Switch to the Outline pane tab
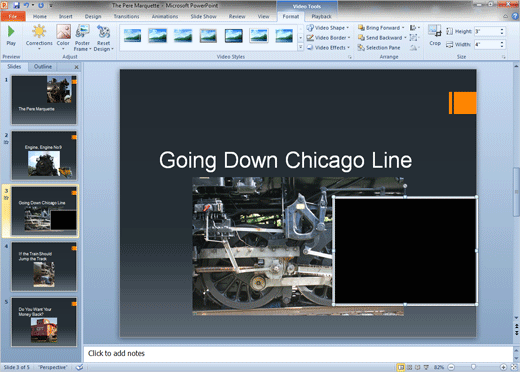 pyautogui.click(x=43, y=67)
